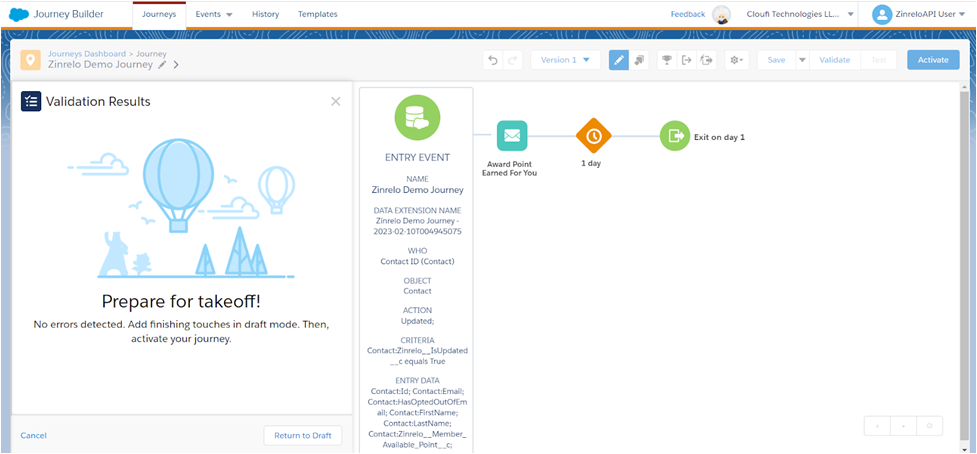Image resolution: width=977 pixels, height=454 pixels.
Task: Edit journey name with pencil icon
Action: pos(162,65)
